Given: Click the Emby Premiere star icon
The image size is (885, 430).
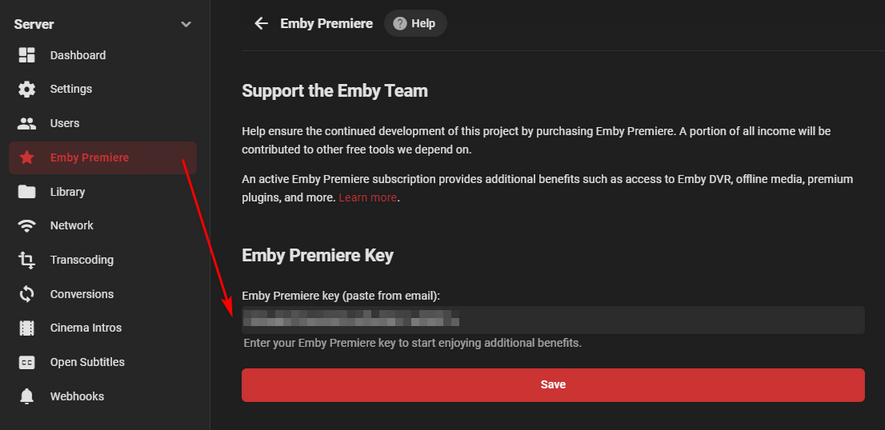Looking at the screenshot, I should click(27, 158).
